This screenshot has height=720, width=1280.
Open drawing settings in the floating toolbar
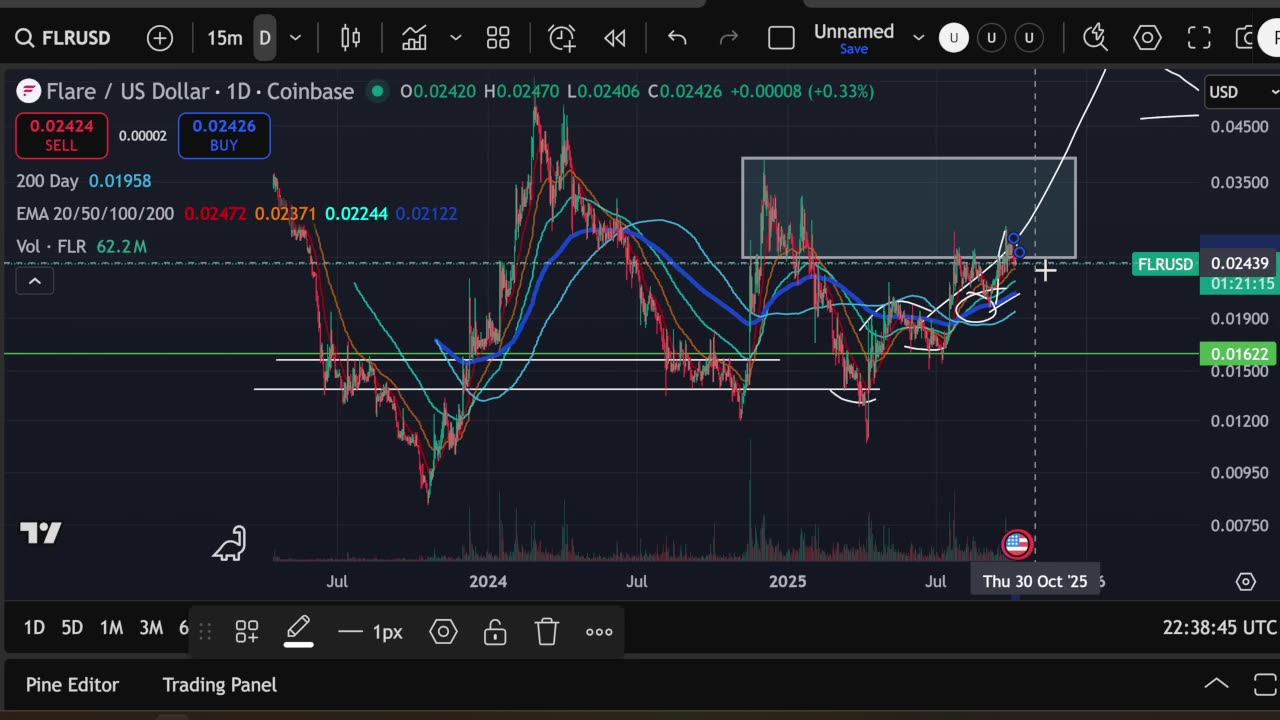(x=443, y=631)
